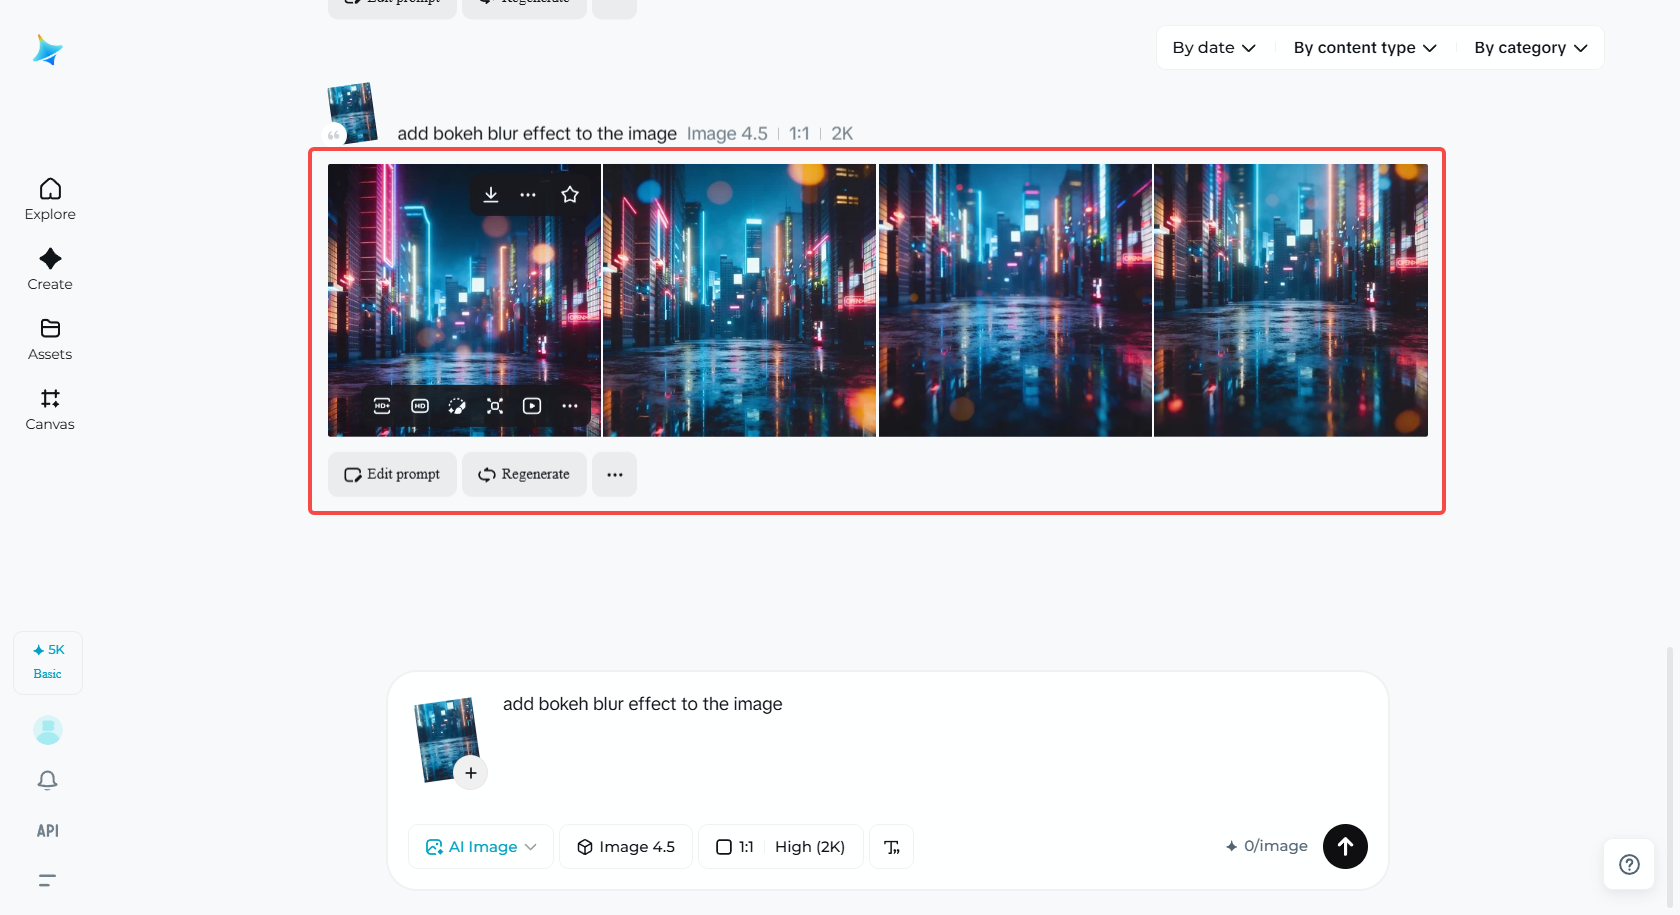Expand the sidebar menu lines icon

click(47, 881)
